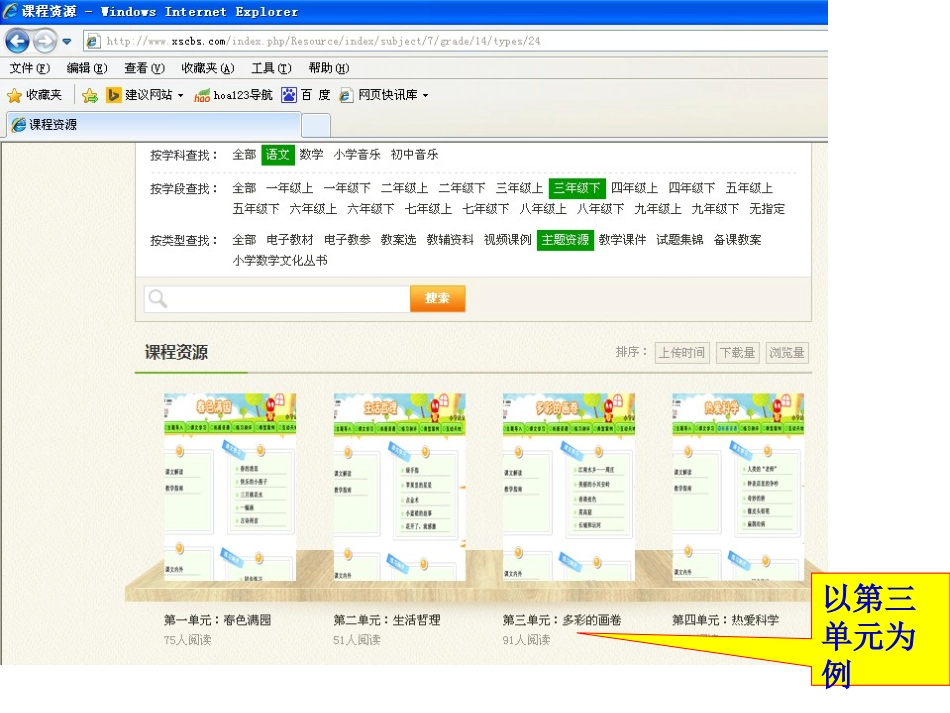Filter subject by 全部 in 按学科查找

pos(244,155)
